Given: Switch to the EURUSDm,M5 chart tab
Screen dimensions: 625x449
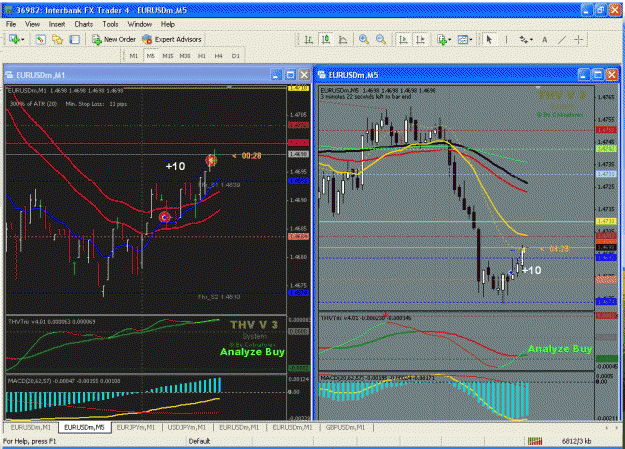Looking at the screenshot, I should (85, 427).
